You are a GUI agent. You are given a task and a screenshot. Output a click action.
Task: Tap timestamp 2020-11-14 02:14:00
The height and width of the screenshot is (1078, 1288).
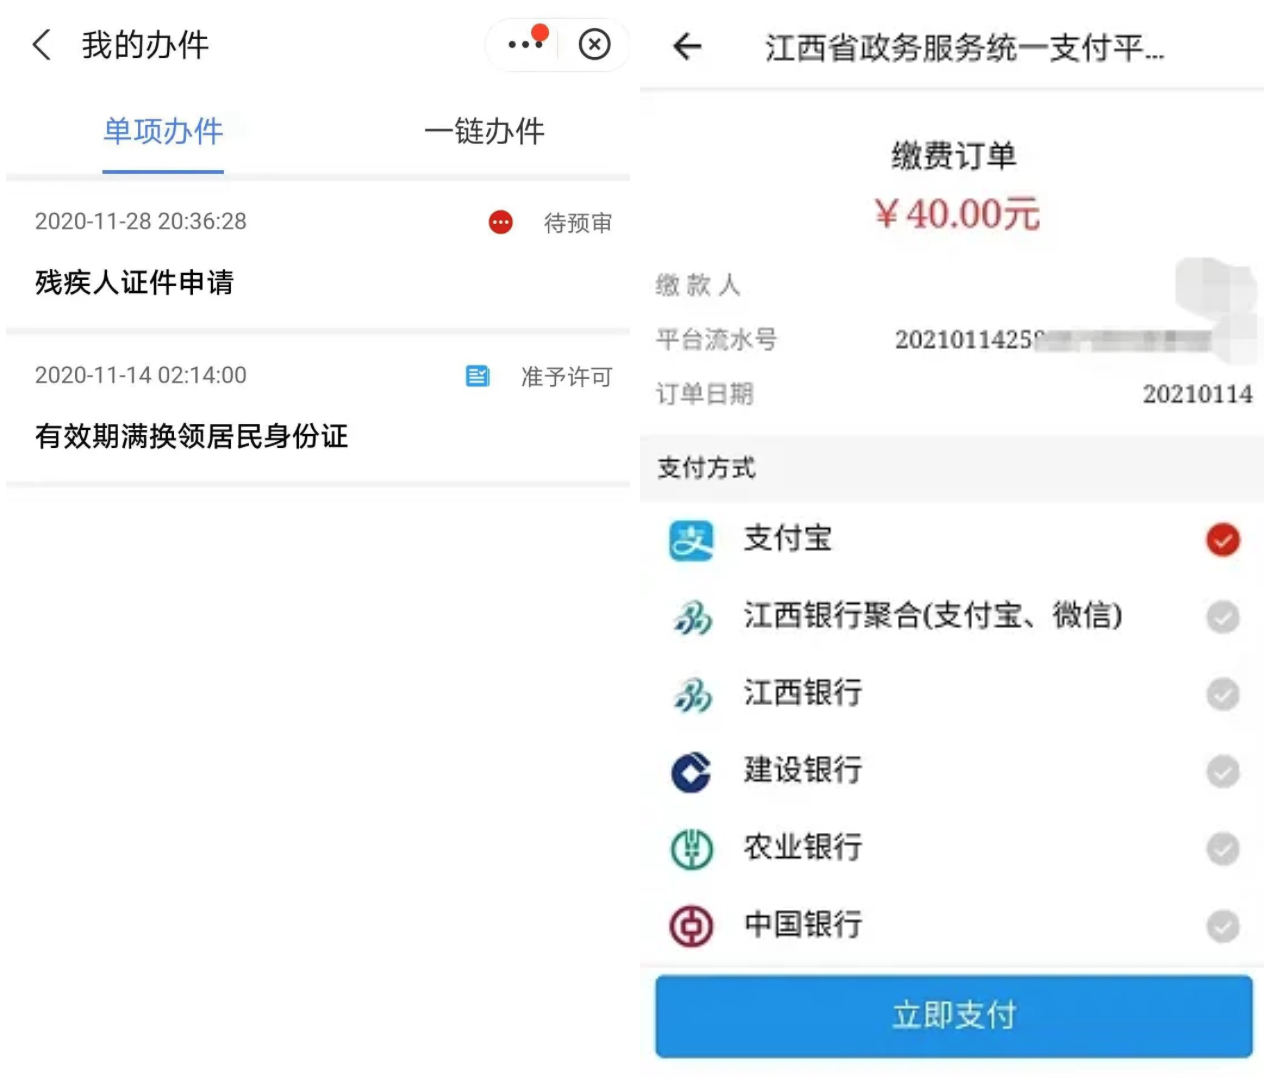(141, 376)
